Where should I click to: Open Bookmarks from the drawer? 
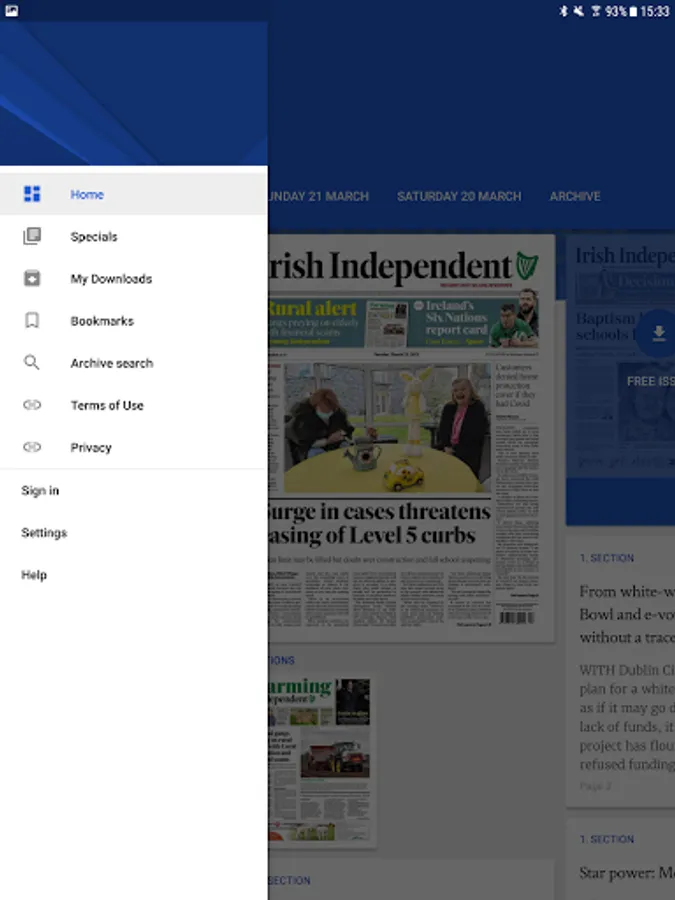[134, 320]
